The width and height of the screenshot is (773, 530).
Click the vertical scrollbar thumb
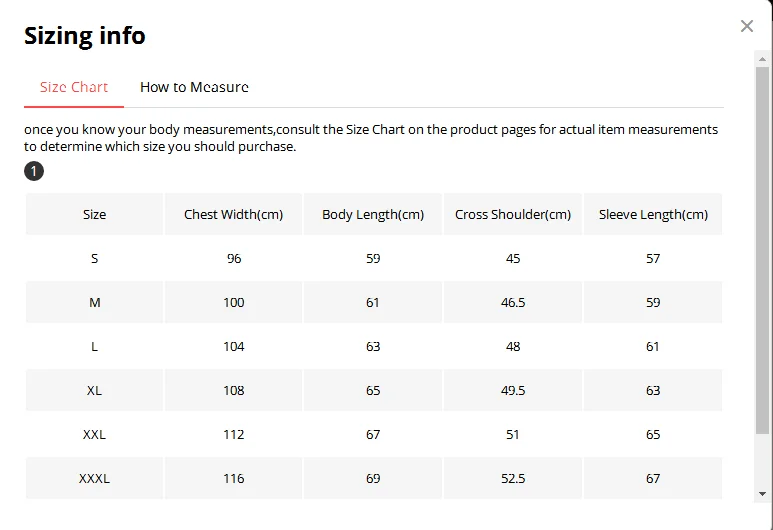pos(763,250)
